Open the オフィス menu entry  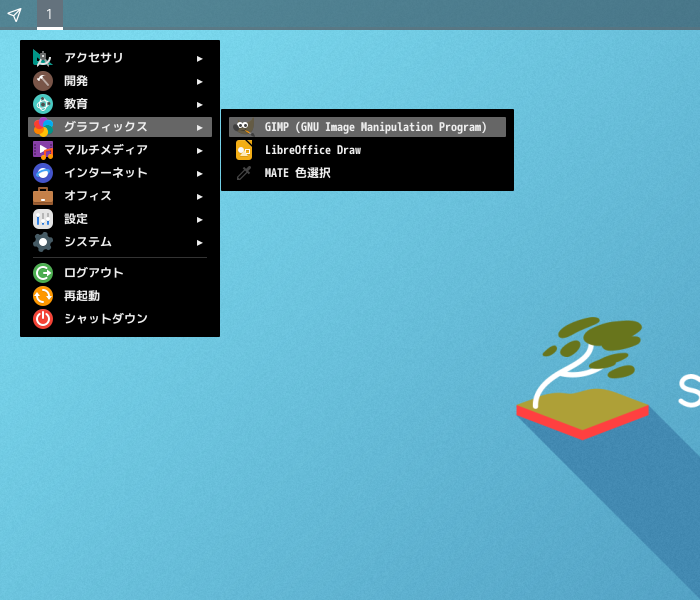(120, 196)
